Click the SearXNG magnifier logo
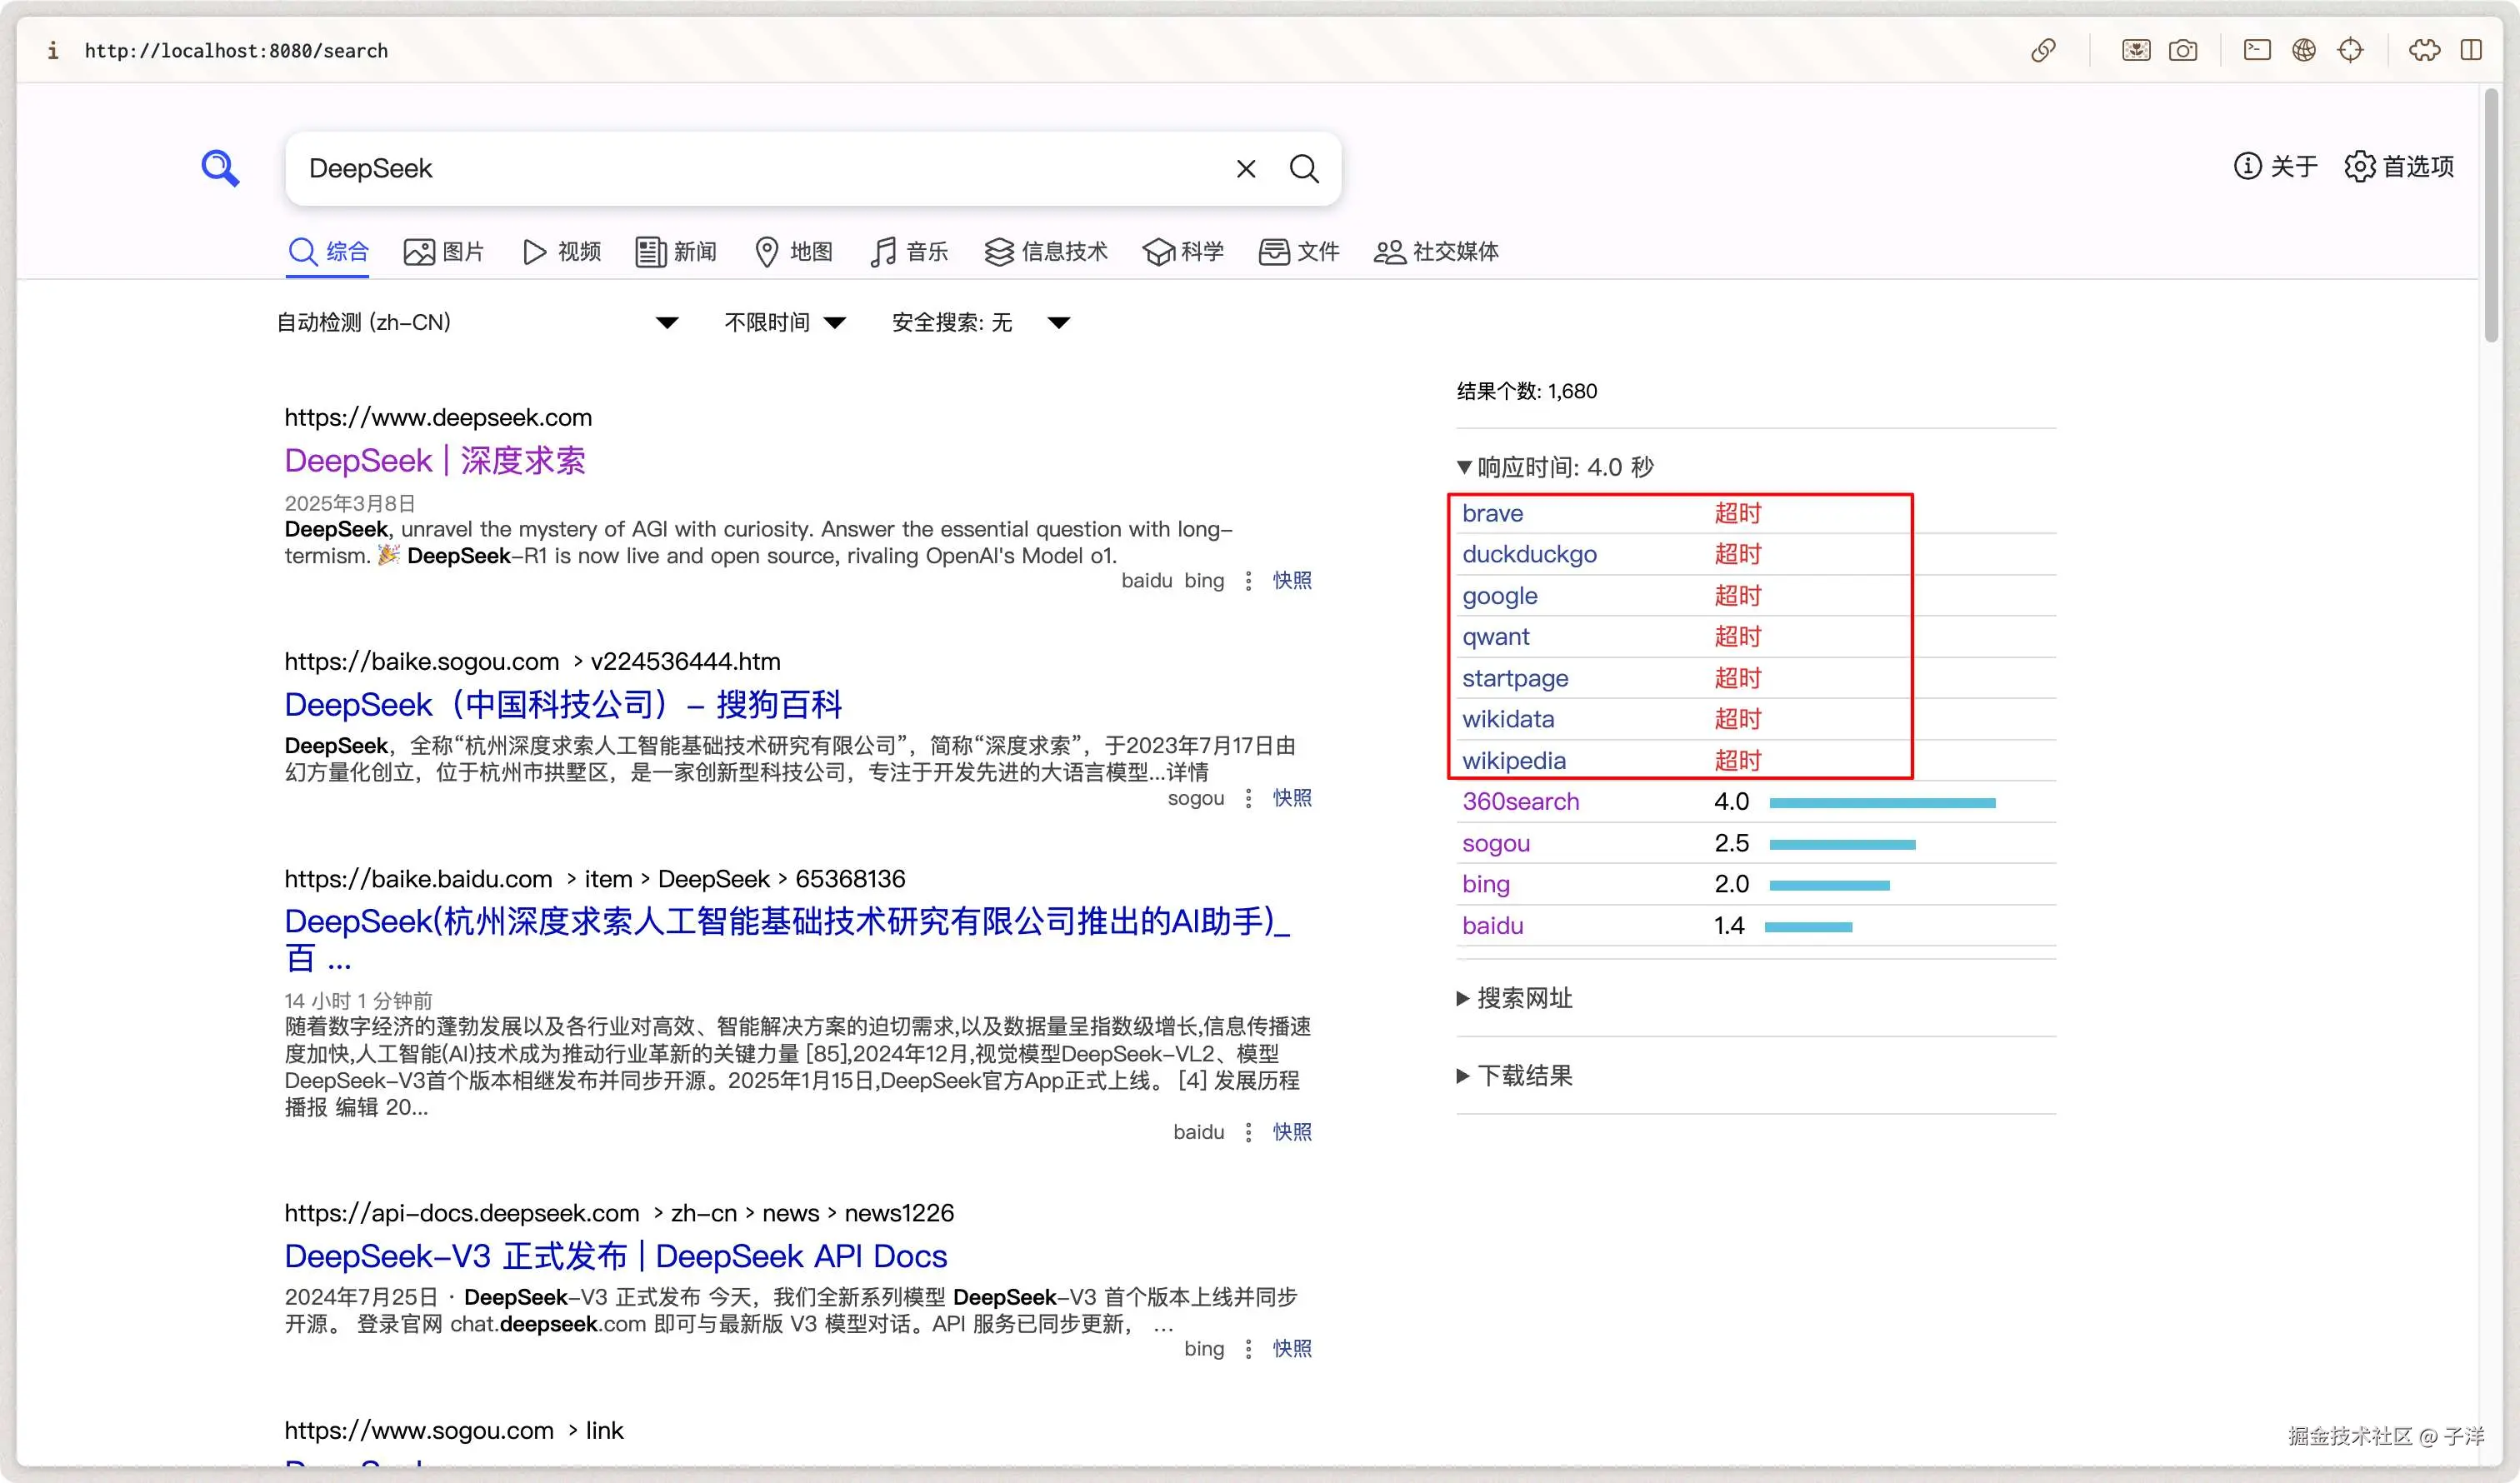2520x1483 pixels. point(220,168)
